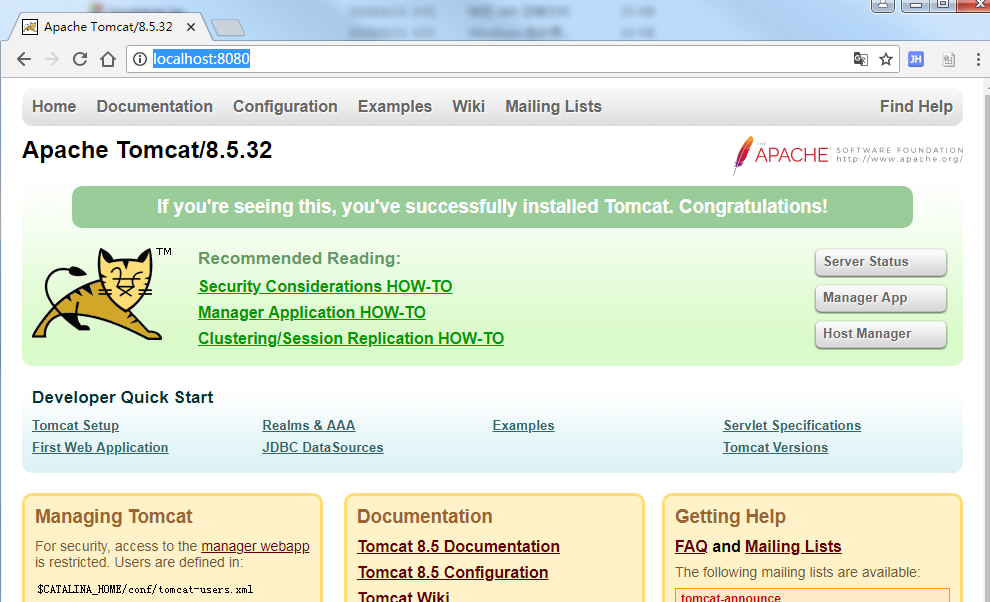Click the Apache Tomcat/8.5.32 heading
Viewport: 990px width, 602px height.
(147, 150)
